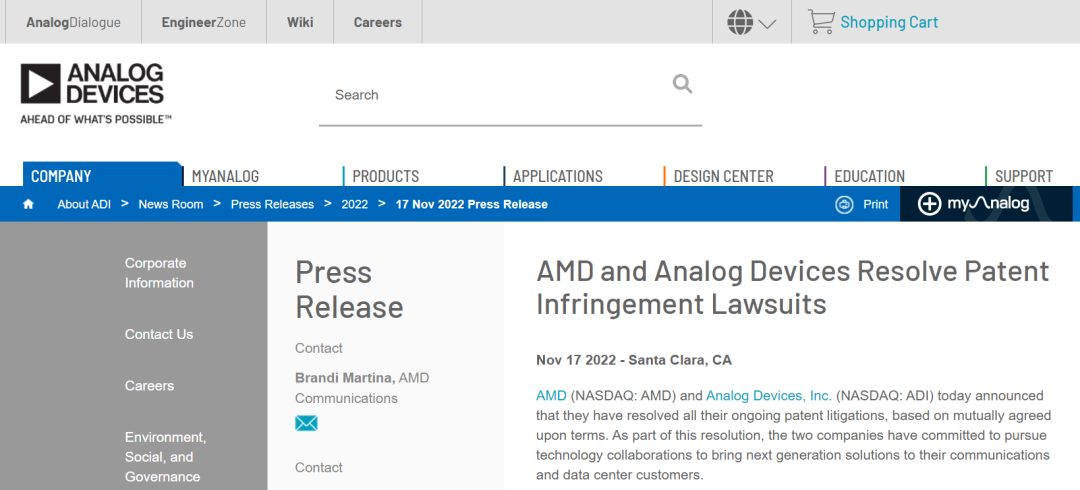Viewport: 1080px width, 490px height.
Task: Go to Press Releases breadcrumb
Action: click(x=272, y=204)
